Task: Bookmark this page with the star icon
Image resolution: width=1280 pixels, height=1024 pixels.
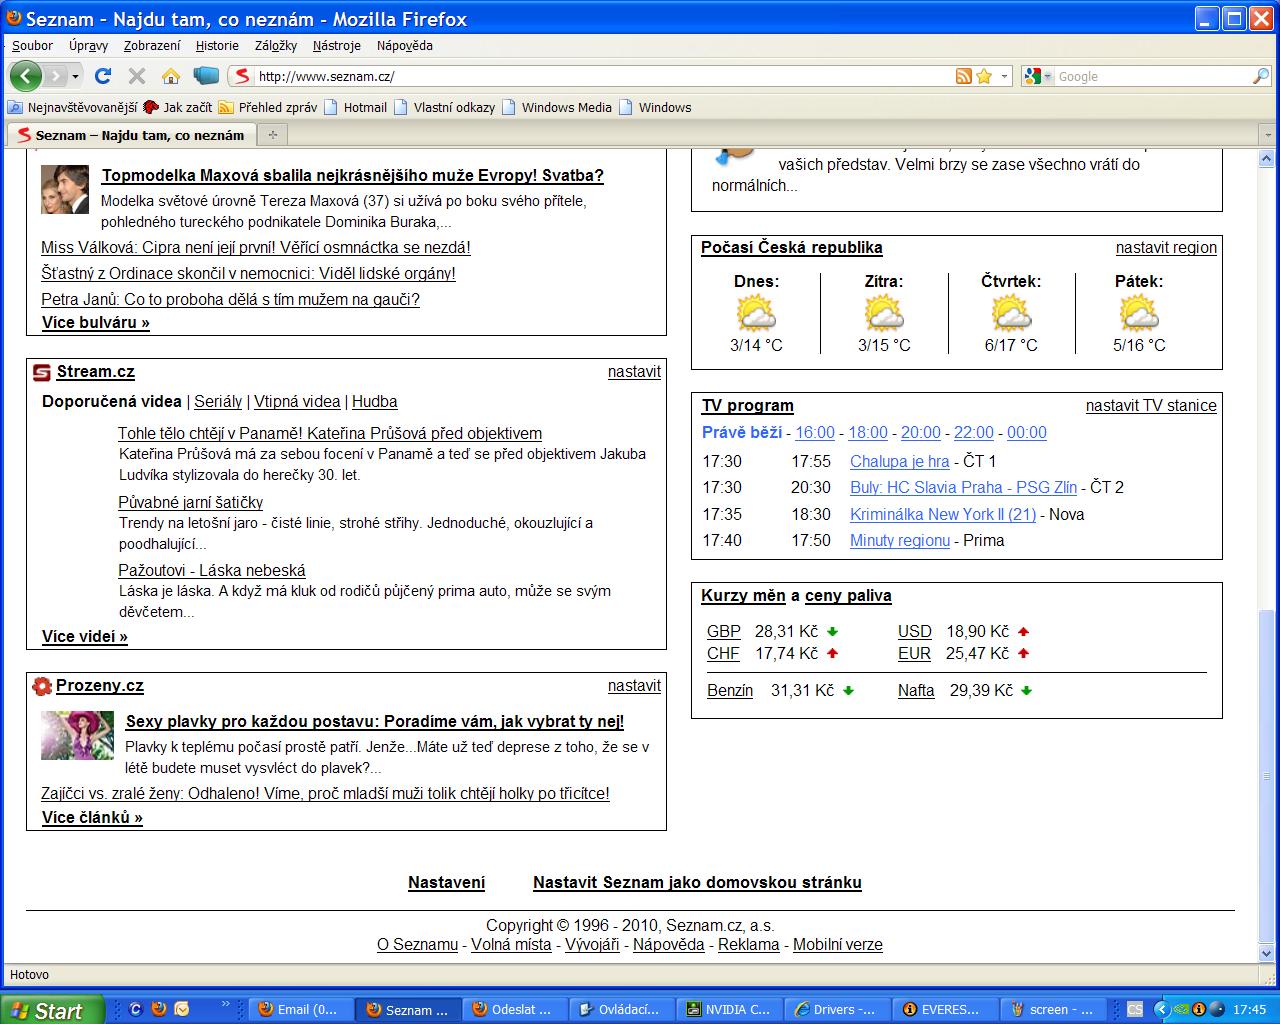Action: coord(984,76)
